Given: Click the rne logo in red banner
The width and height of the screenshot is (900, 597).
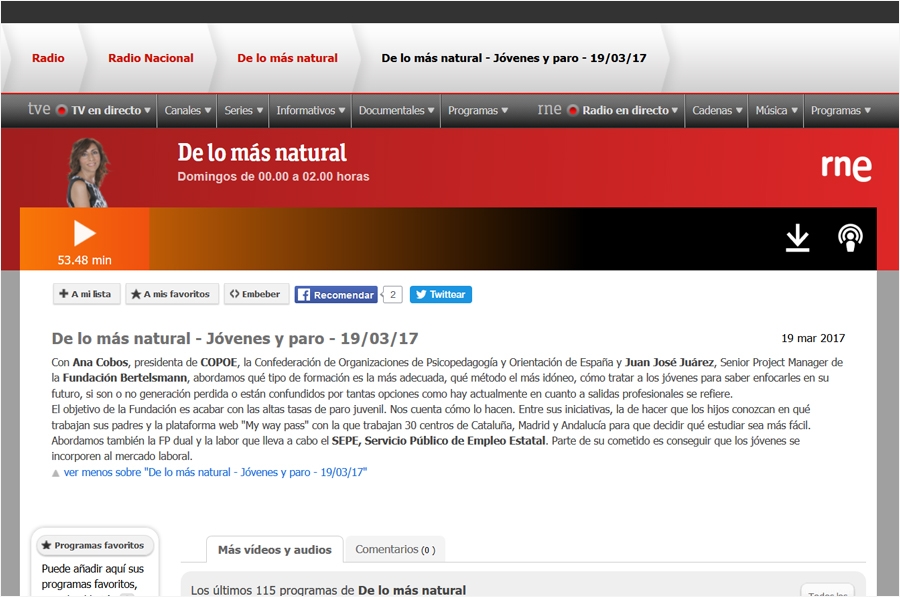Looking at the screenshot, I should tap(846, 167).
